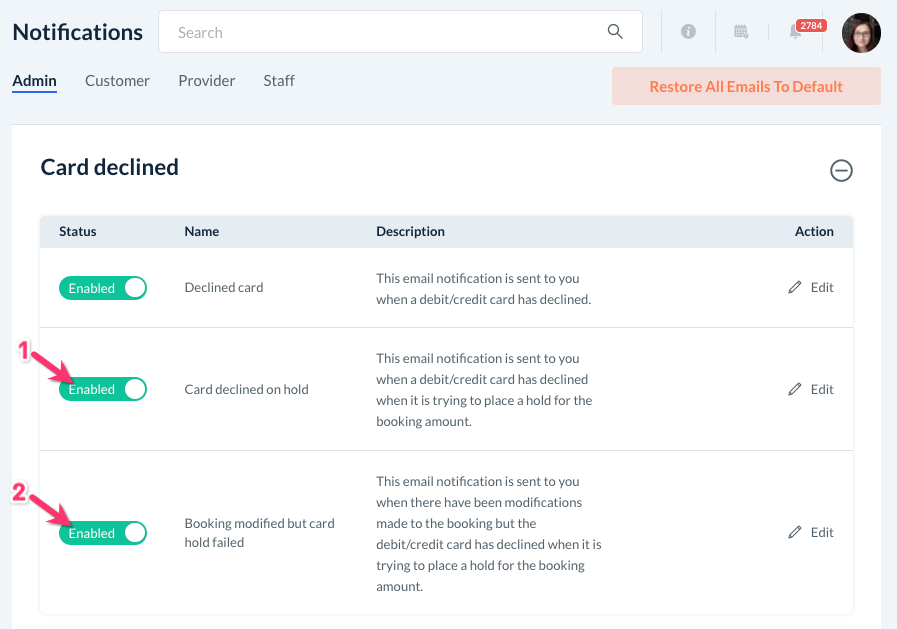Open the user profile avatar

pos(861,33)
